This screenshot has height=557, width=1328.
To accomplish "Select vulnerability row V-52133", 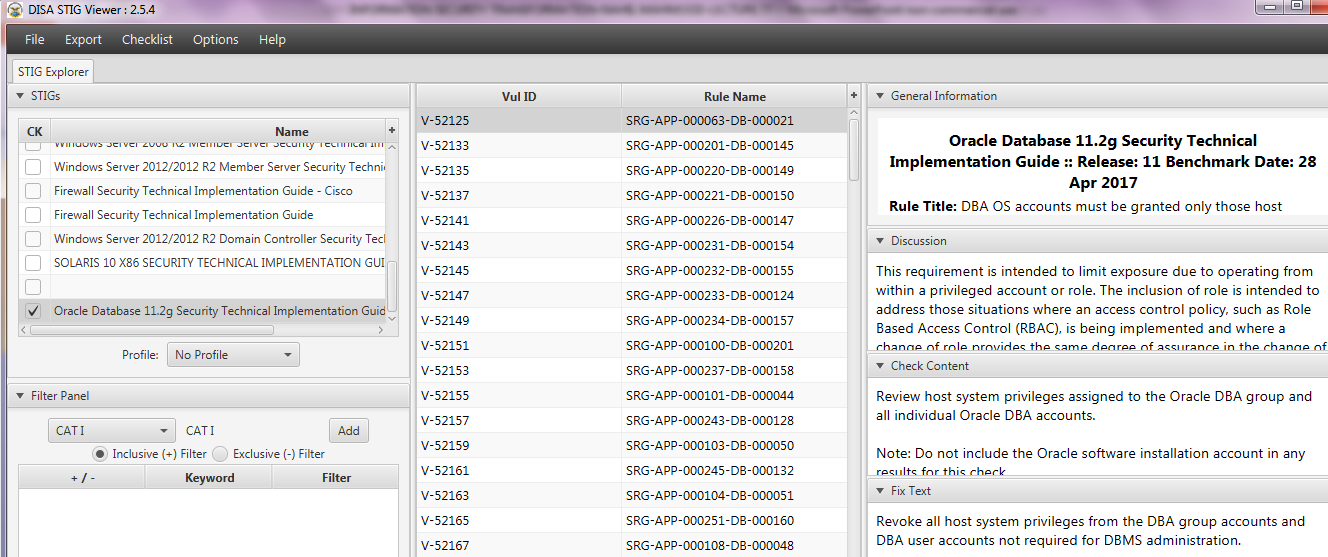I will (x=632, y=146).
